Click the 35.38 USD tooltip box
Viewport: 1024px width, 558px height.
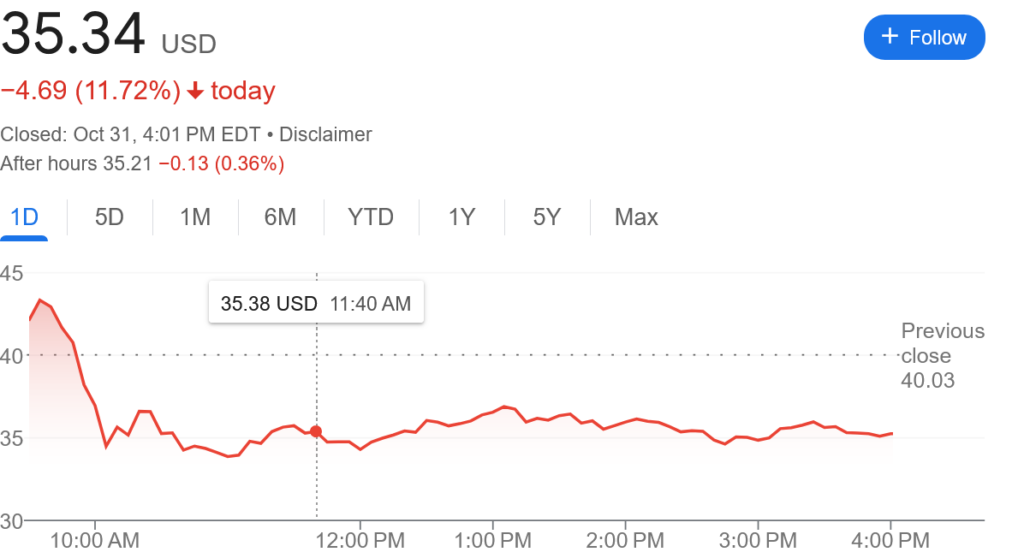(316, 303)
